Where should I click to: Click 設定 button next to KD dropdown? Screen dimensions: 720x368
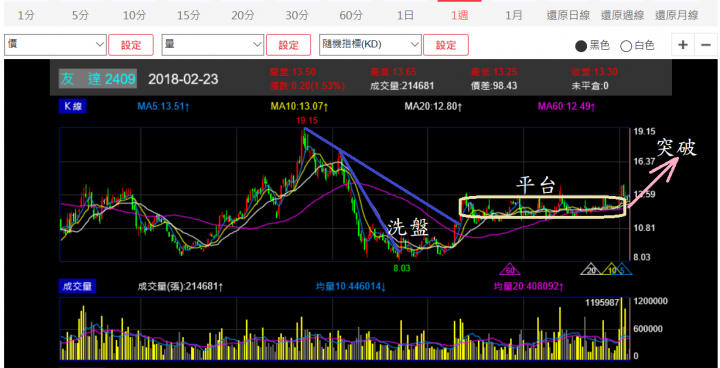[446, 45]
